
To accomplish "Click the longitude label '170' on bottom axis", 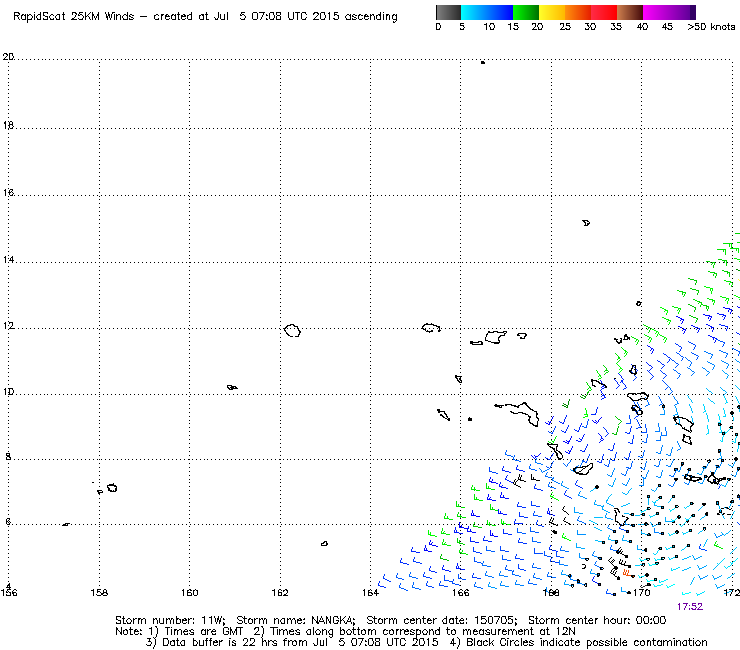I will 641,593.
